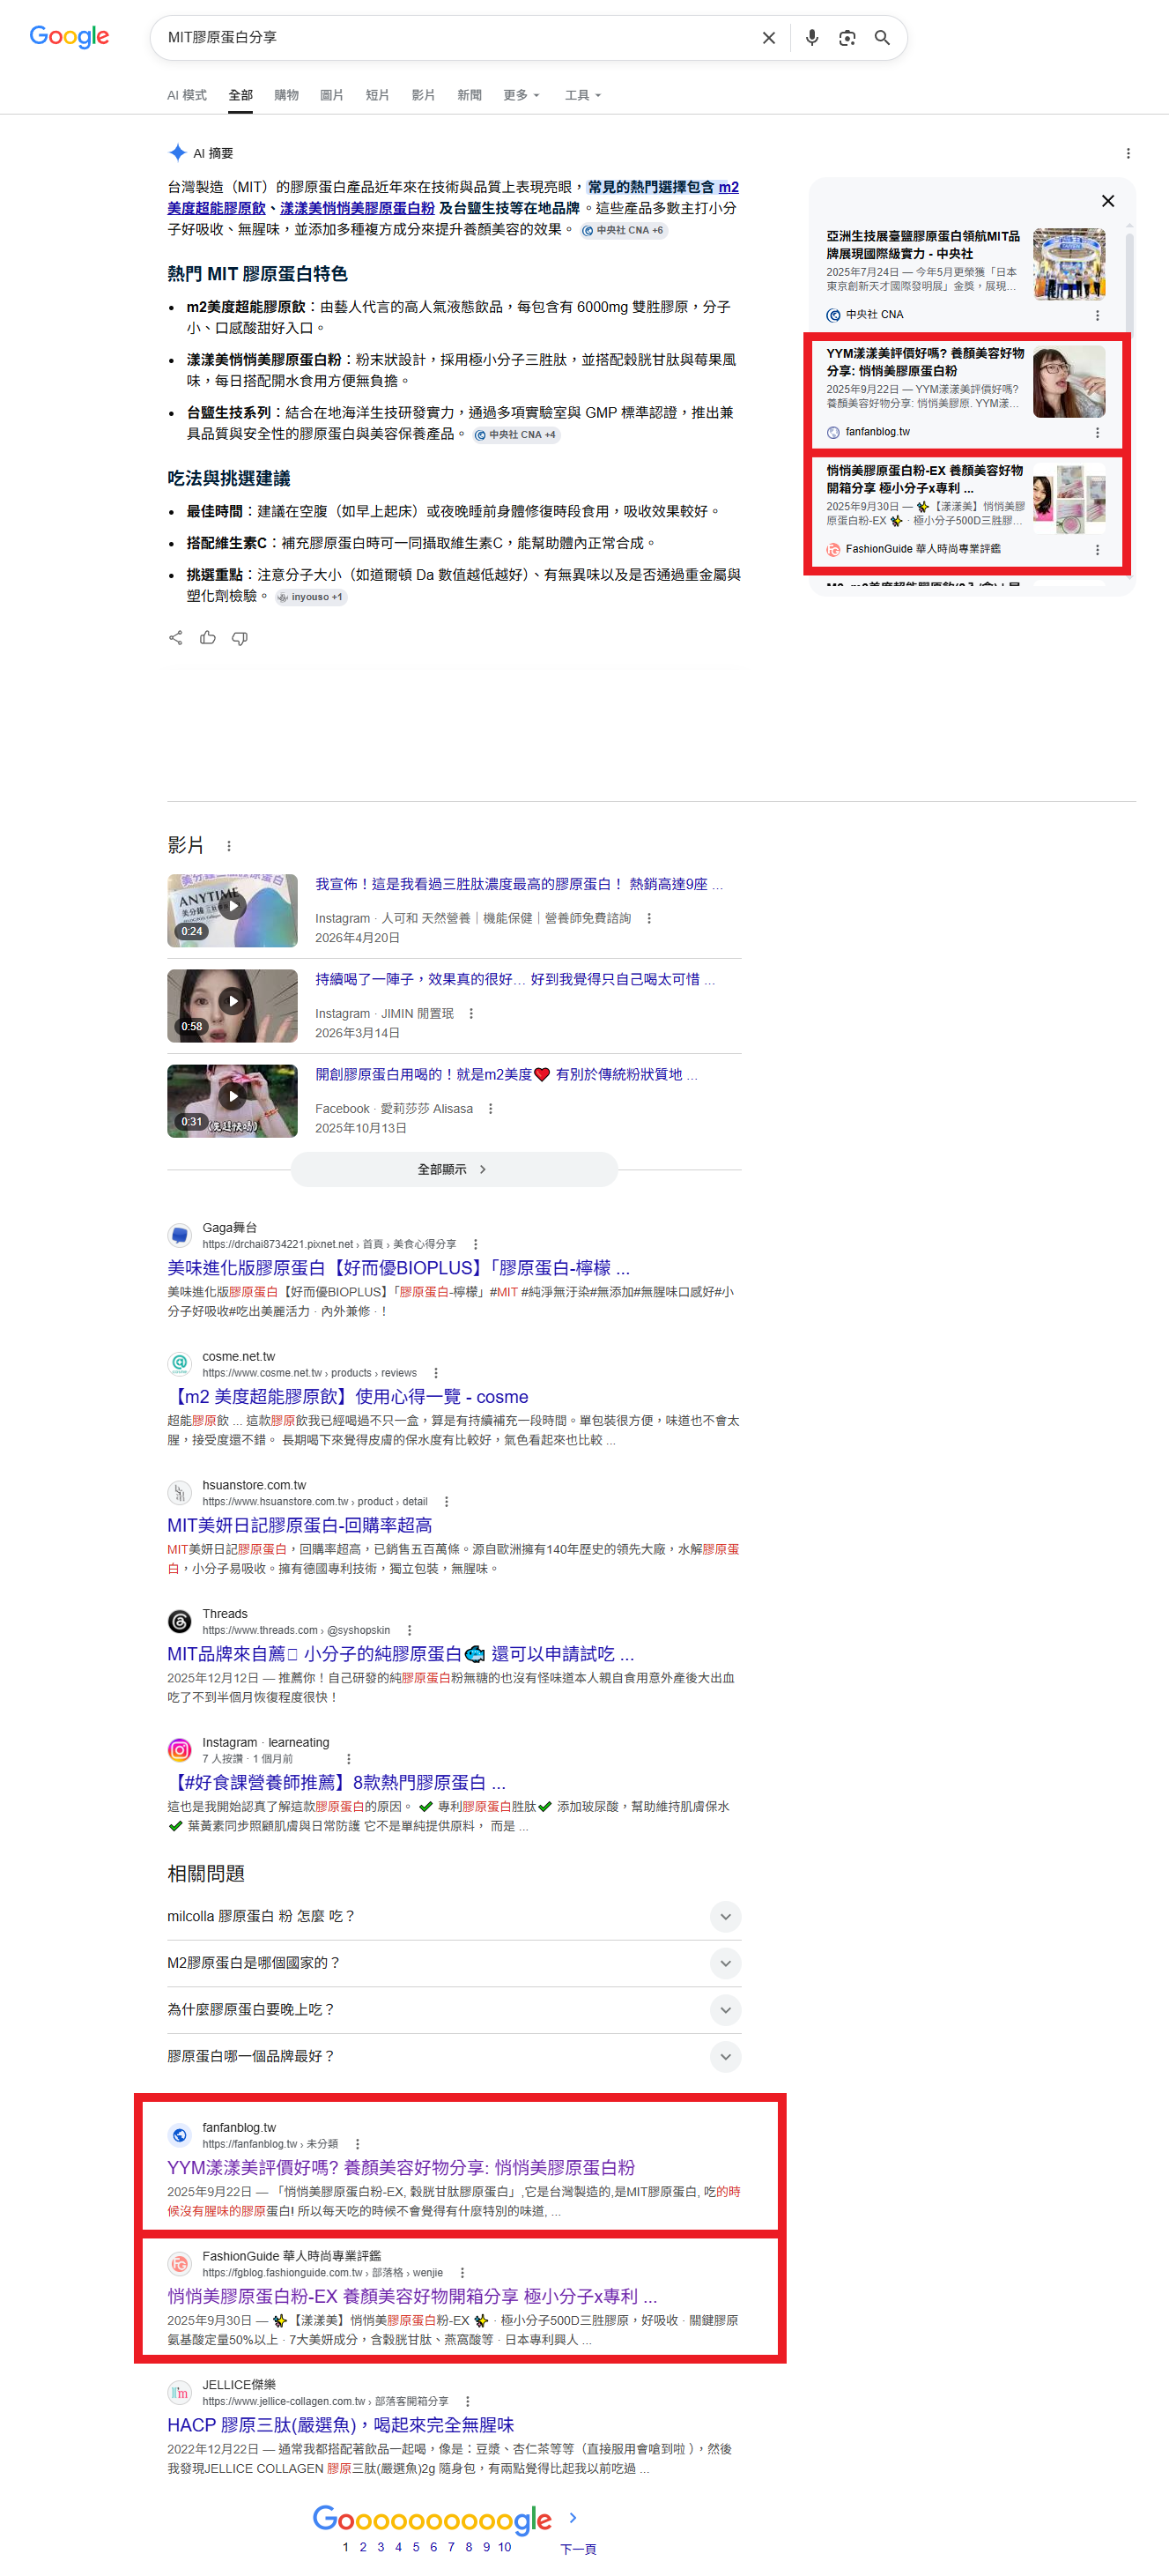This screenshot has height=2576, width=1169.
Task: Open options for 人可和 Instagram video result
Action: (x=649, y=918)
